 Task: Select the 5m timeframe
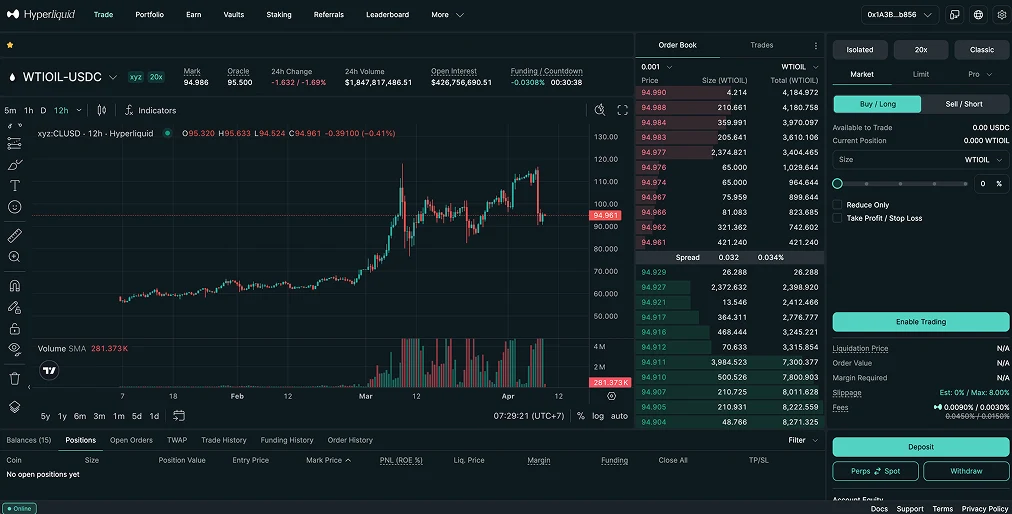click(x=10, y=110)
